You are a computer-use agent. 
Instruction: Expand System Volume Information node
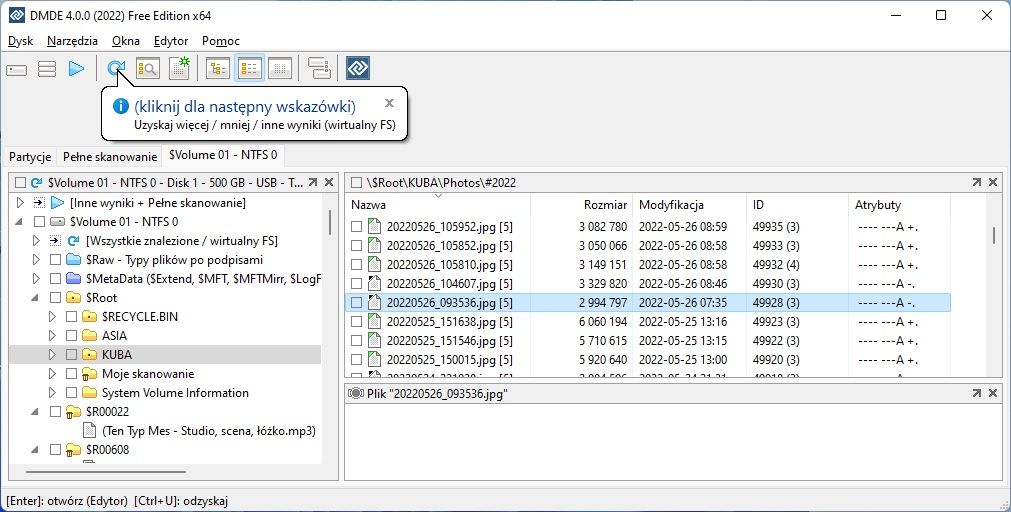coord(53,393)
